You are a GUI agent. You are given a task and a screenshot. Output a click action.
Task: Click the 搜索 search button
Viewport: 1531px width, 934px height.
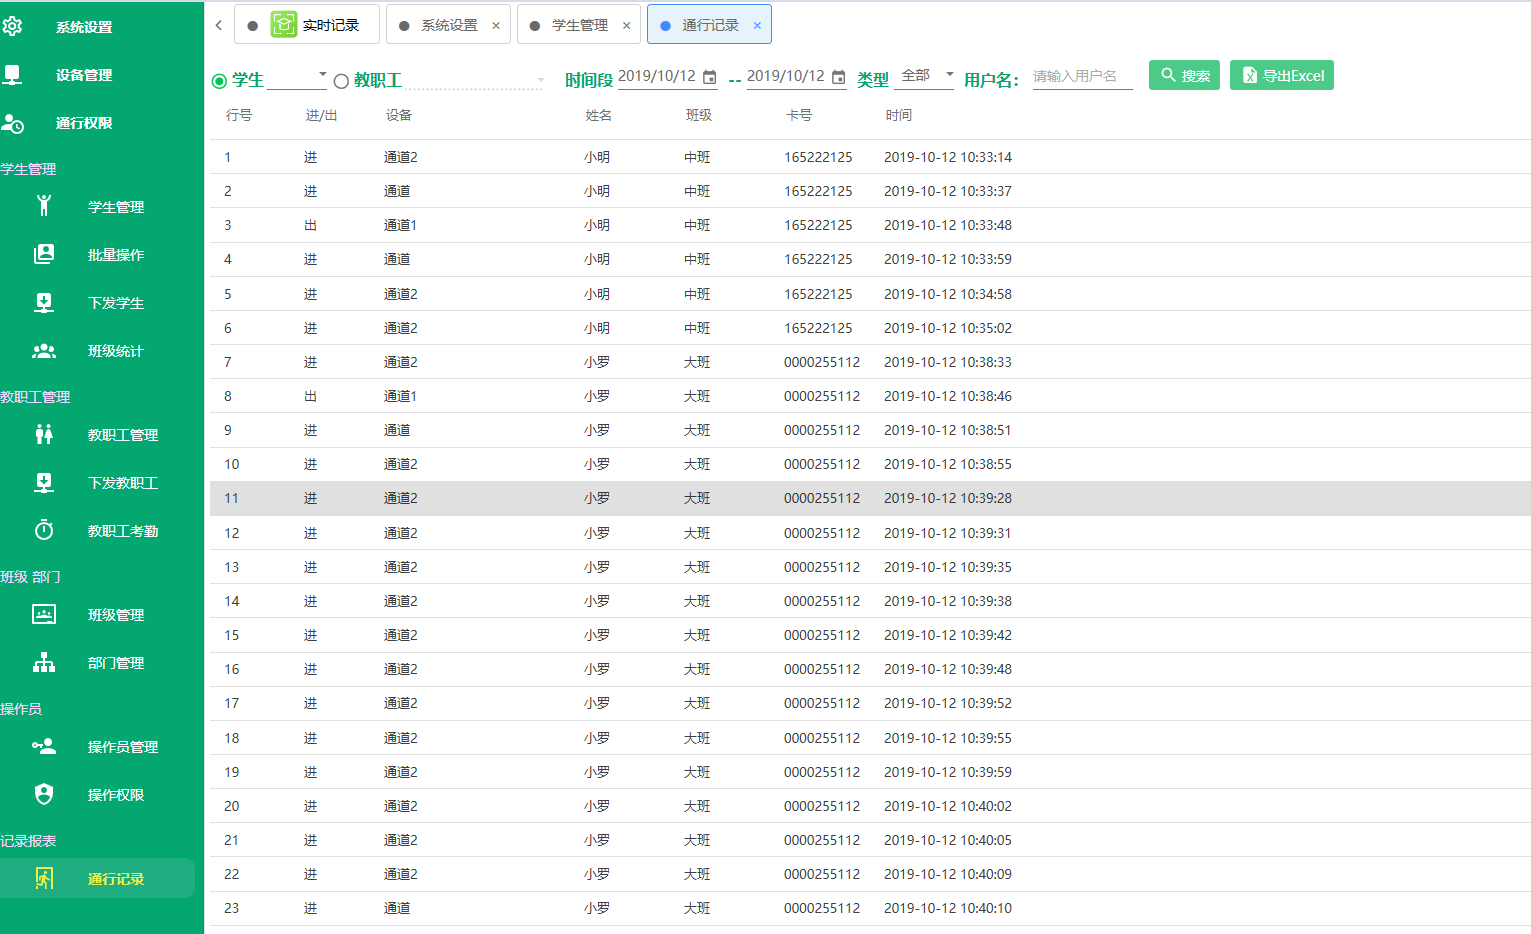pos(1184,75)
